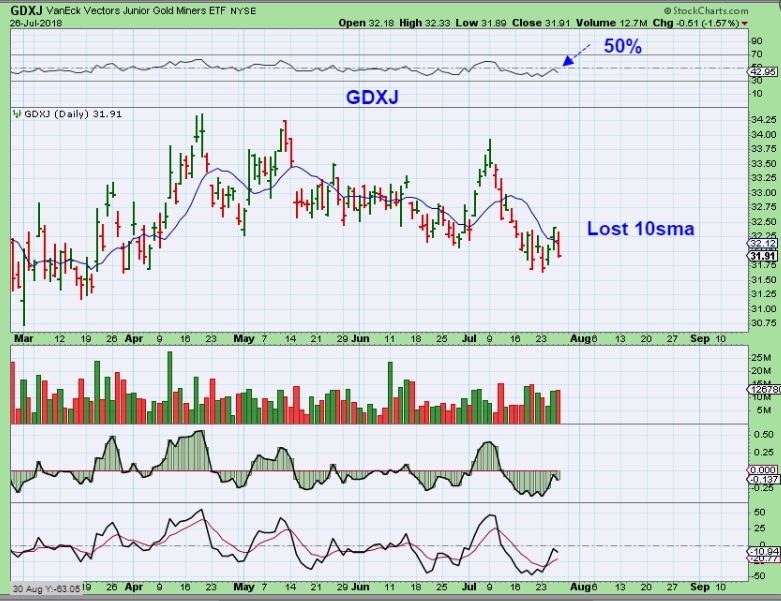The height and width of the screenshot is (601, 781).
Task: Click the 10 level on RSI axis
Action: 757,94
